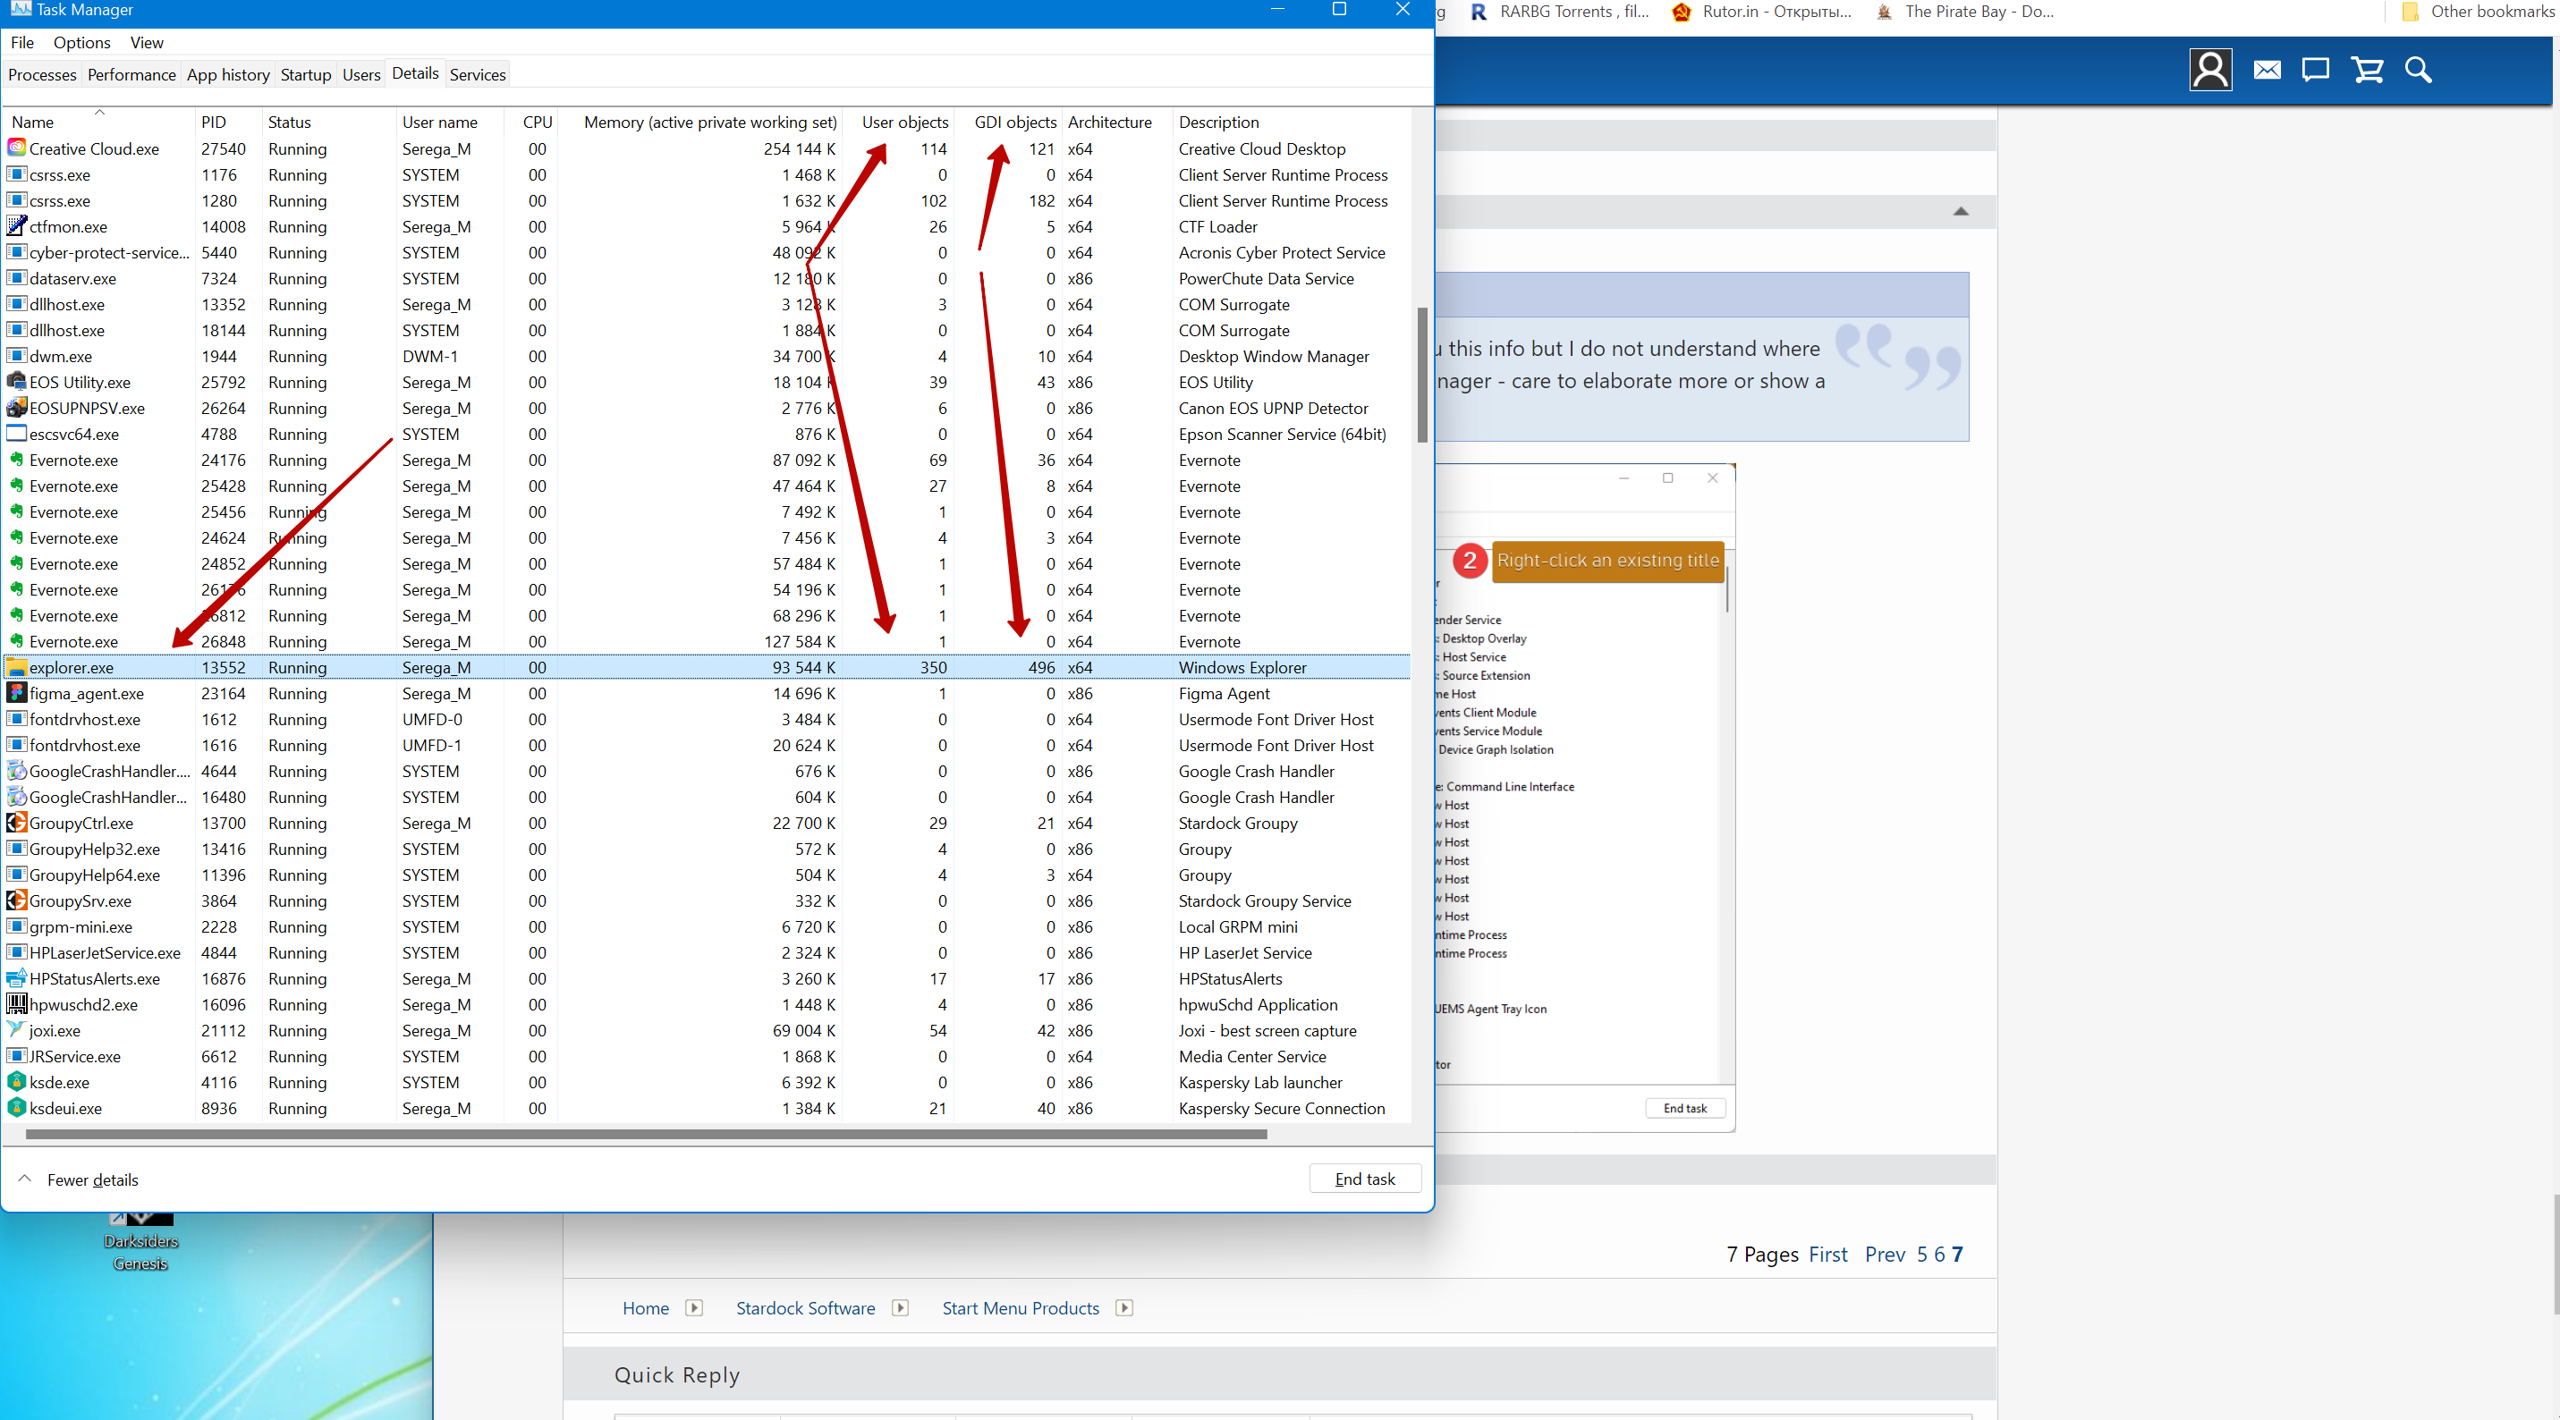Select the JRService.exe process row

(x=708, y=1056)
